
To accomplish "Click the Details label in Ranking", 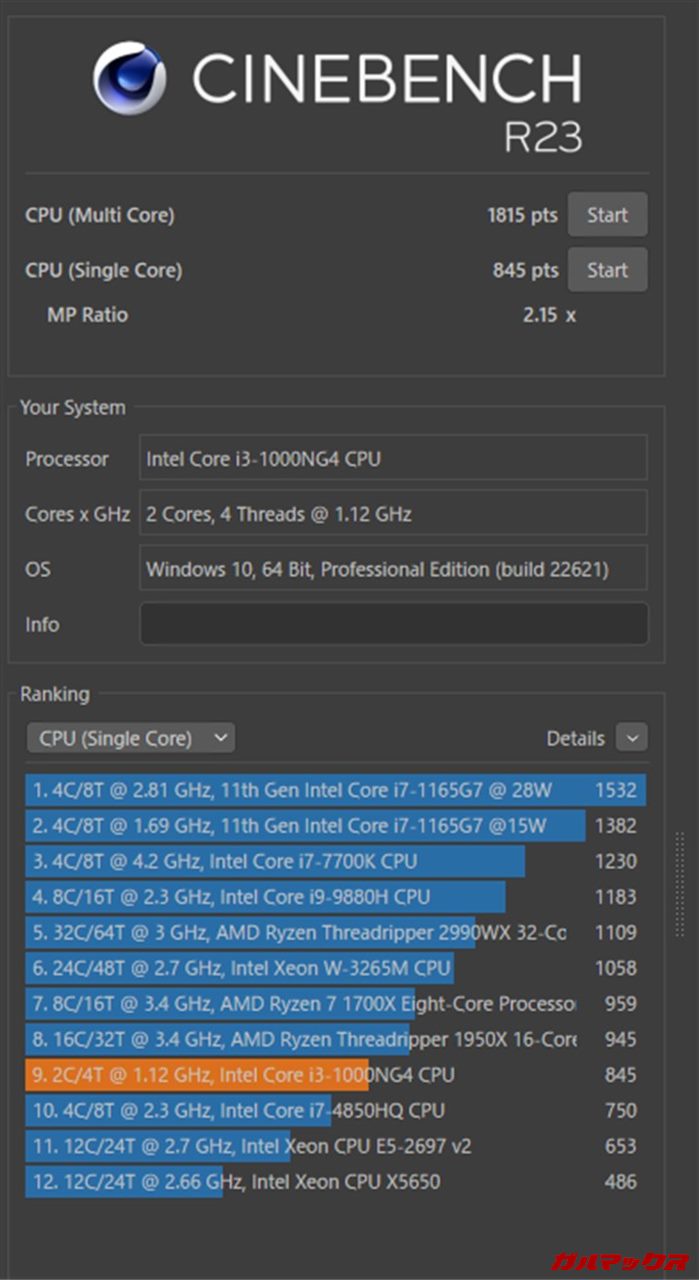I will tap(575, 739).
